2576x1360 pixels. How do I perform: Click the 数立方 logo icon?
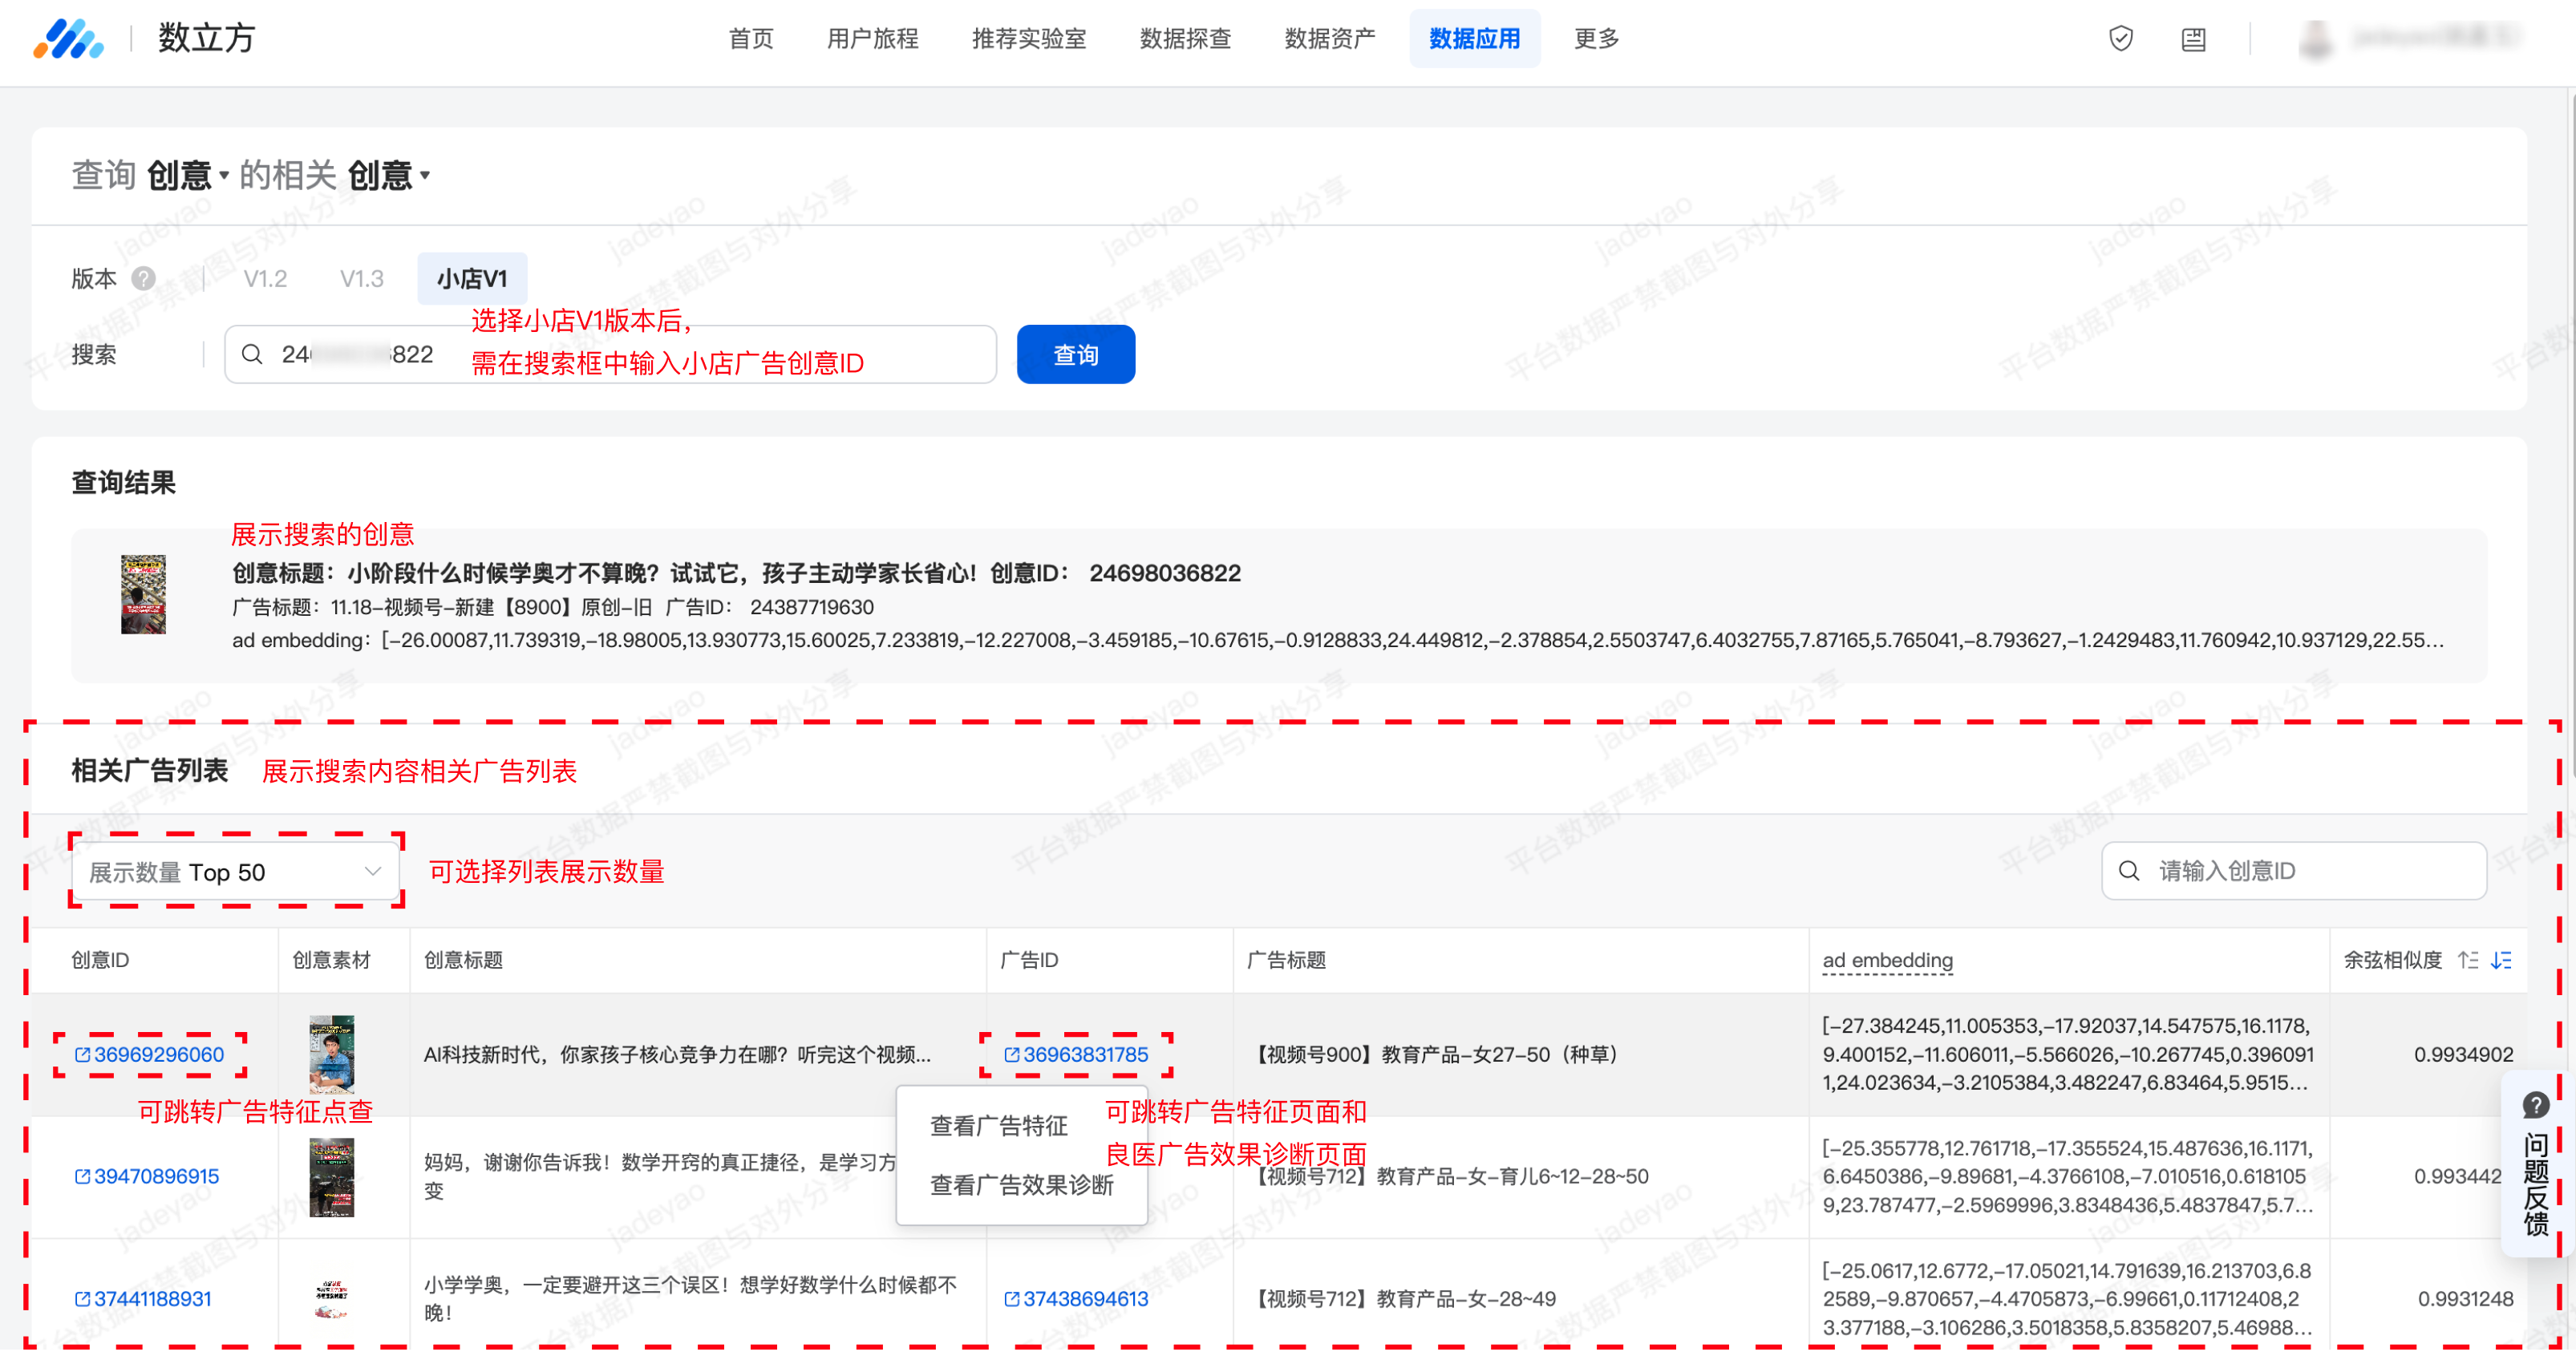pyautogui.click(x=67, y=39)
